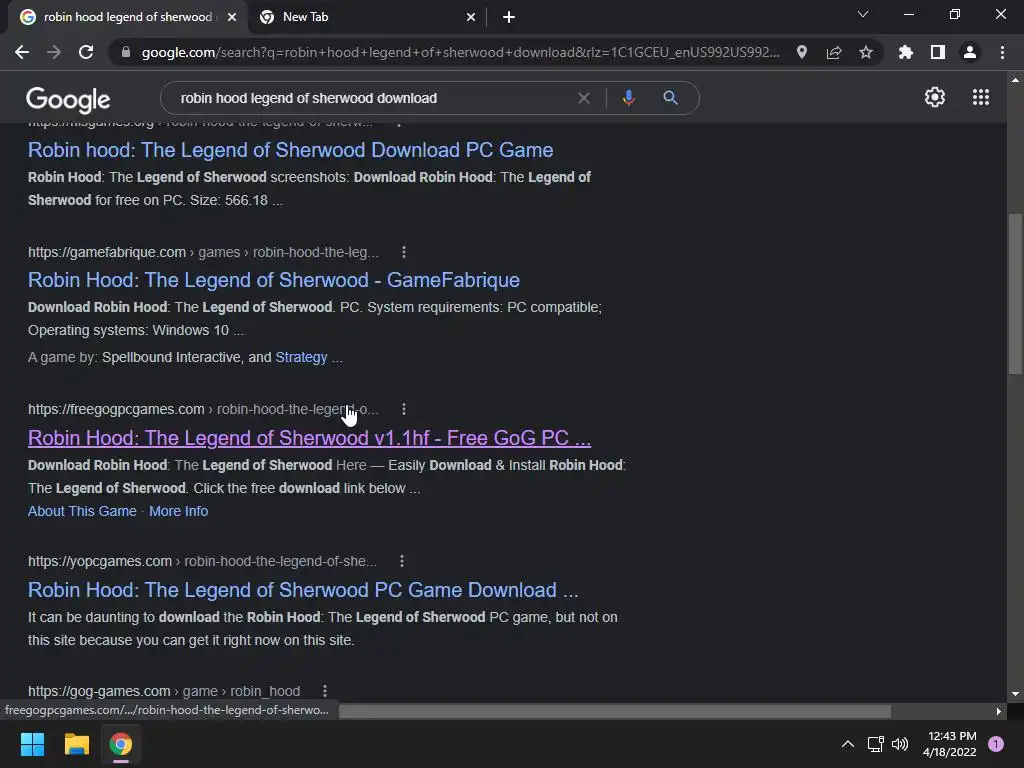The image size is (1024, 768).
Task: Open clock showing 12:43 PM
Action: point(950,744)
